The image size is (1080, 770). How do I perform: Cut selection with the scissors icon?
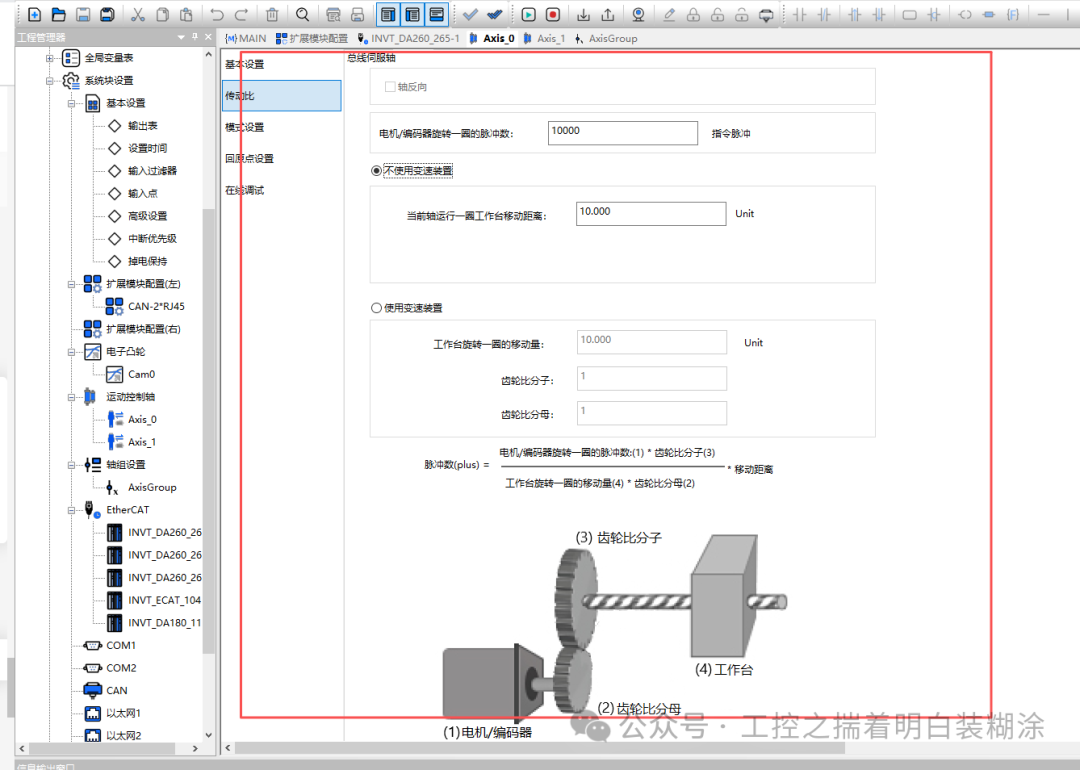(138, 14)
